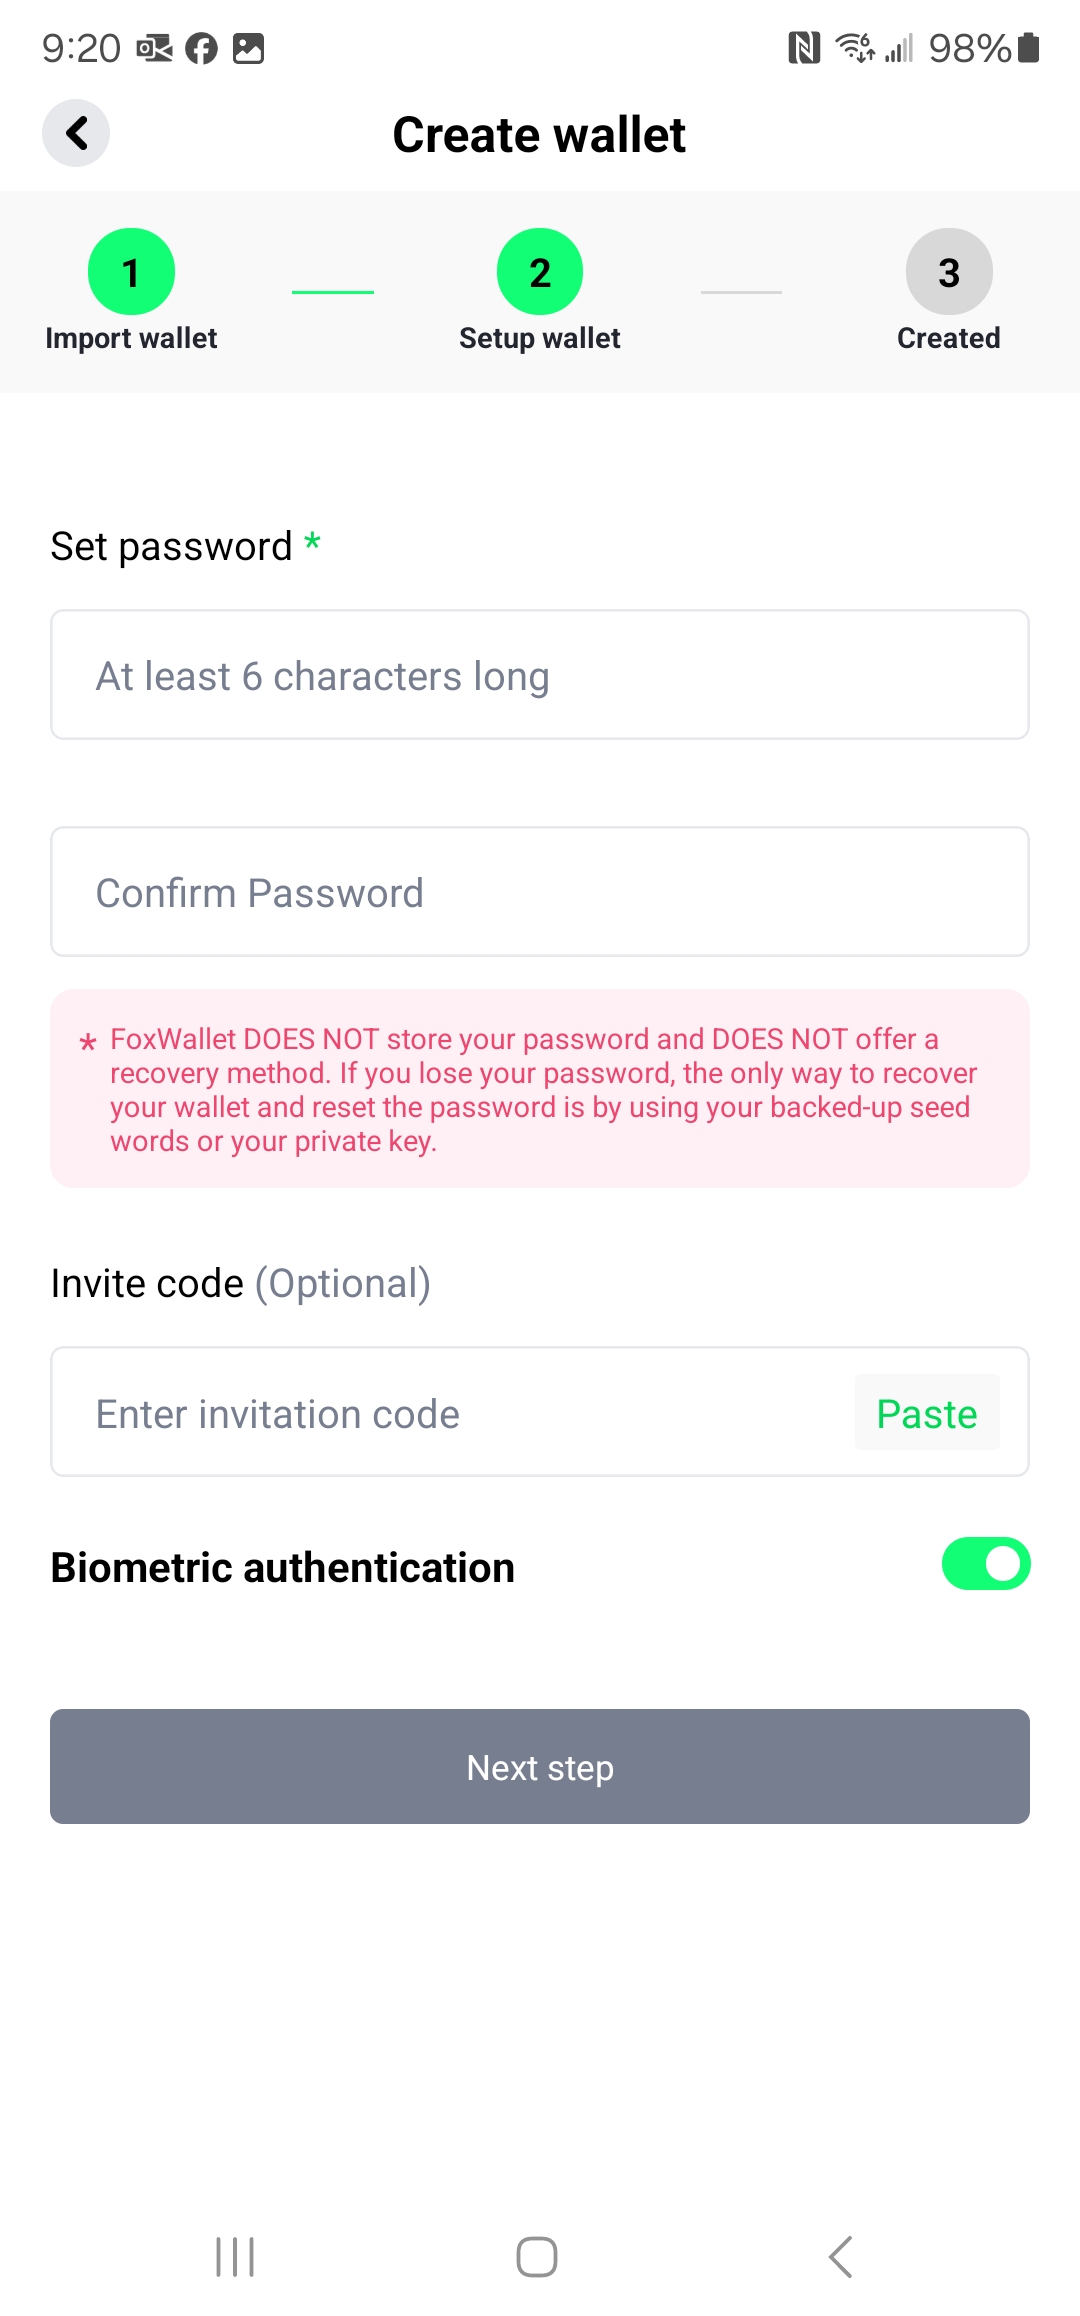Image resolution: width=1080 pixels, height=2316 pixels.
Task: Tap the gallery image notification icon
Action: [248, 48]
